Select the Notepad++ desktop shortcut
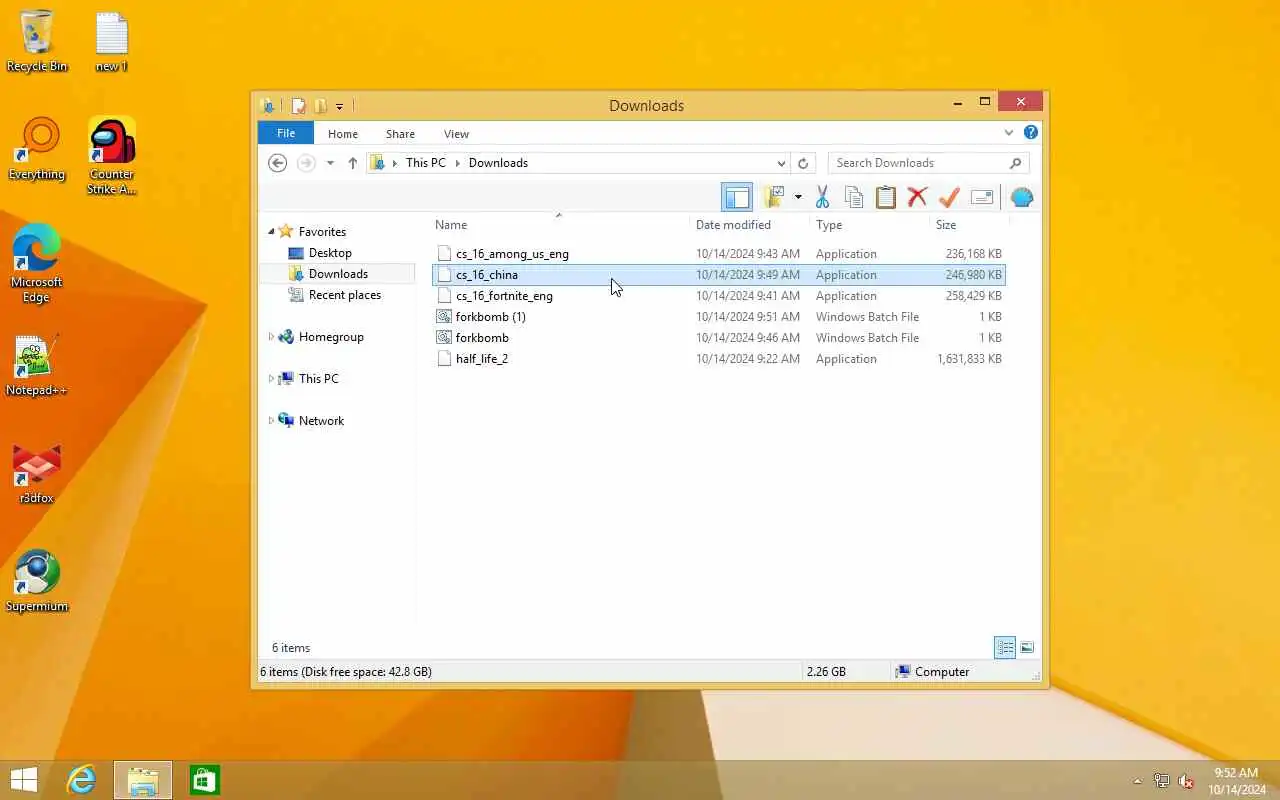The height and width of the screenshot is (800, 1280). pyautogui.click(x=37, y=365)
